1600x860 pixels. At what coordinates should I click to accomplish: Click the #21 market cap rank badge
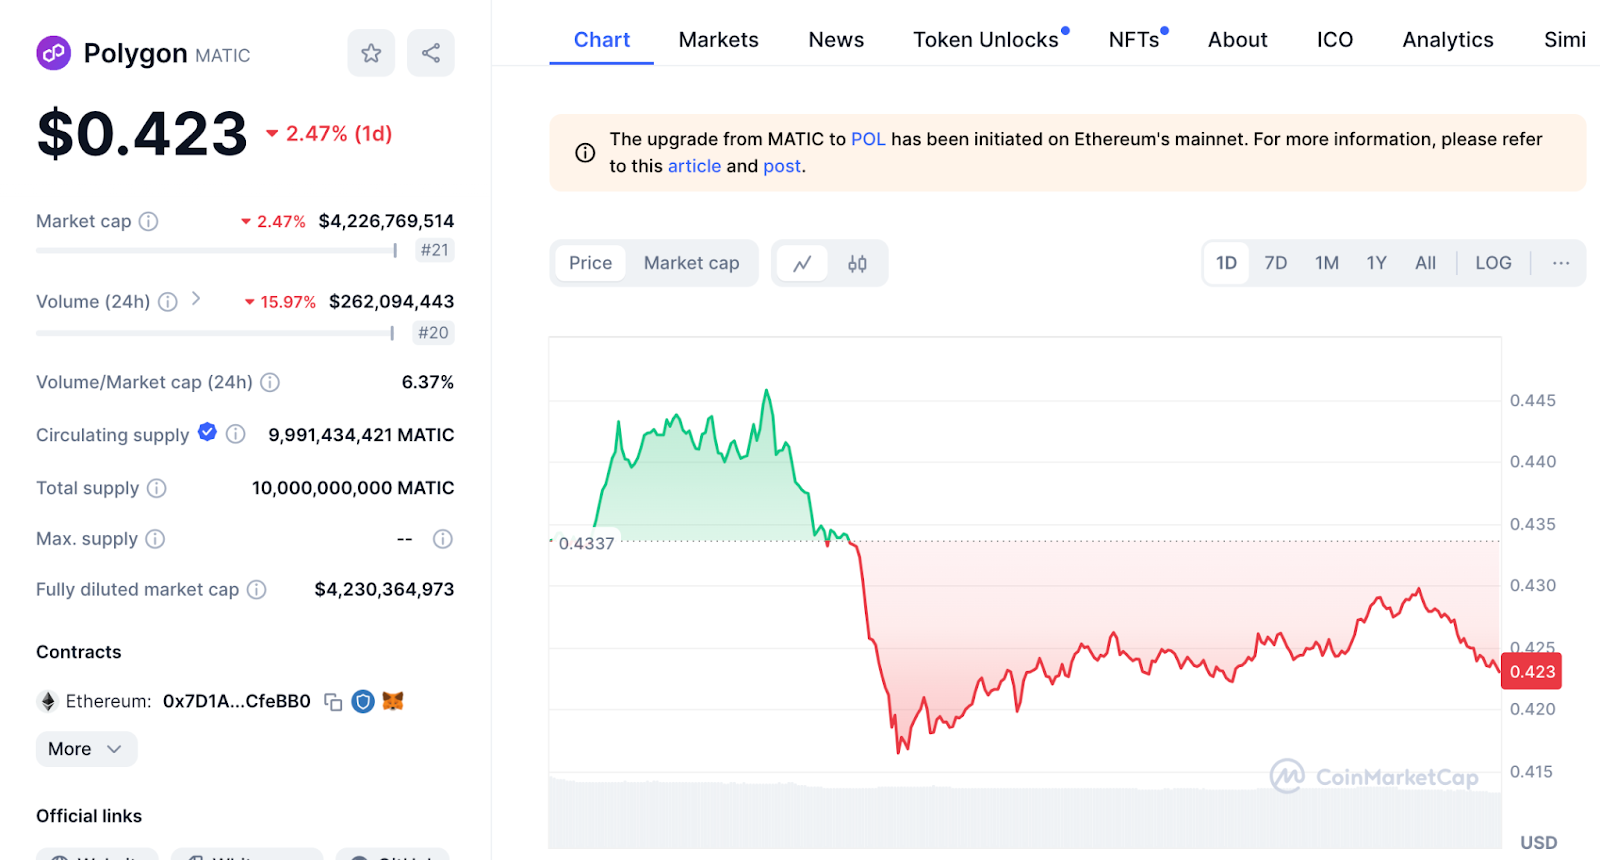(435, 250)
